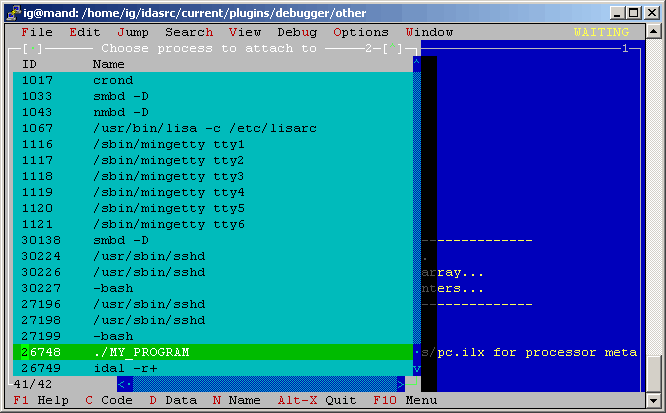Viewport: 666px width, 413px height.
Task: Click the vertical scrollbar down arrow
Action: tap(417, 369)
